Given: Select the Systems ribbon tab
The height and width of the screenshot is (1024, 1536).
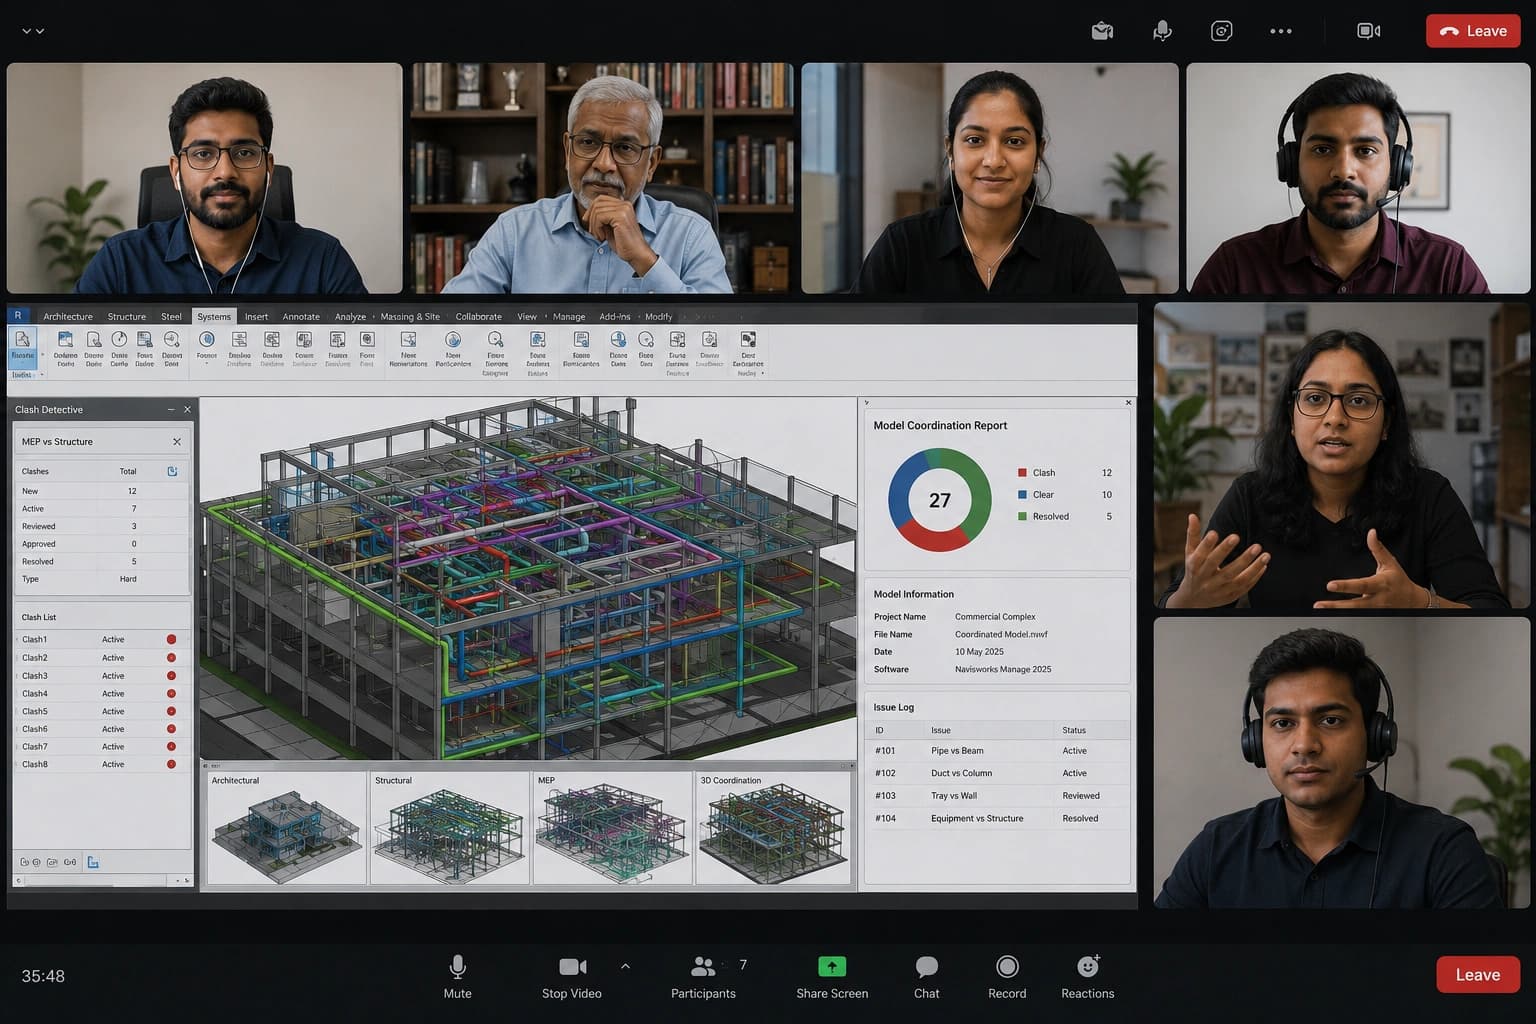Looking at the screenshot, I should click(214, 316).
